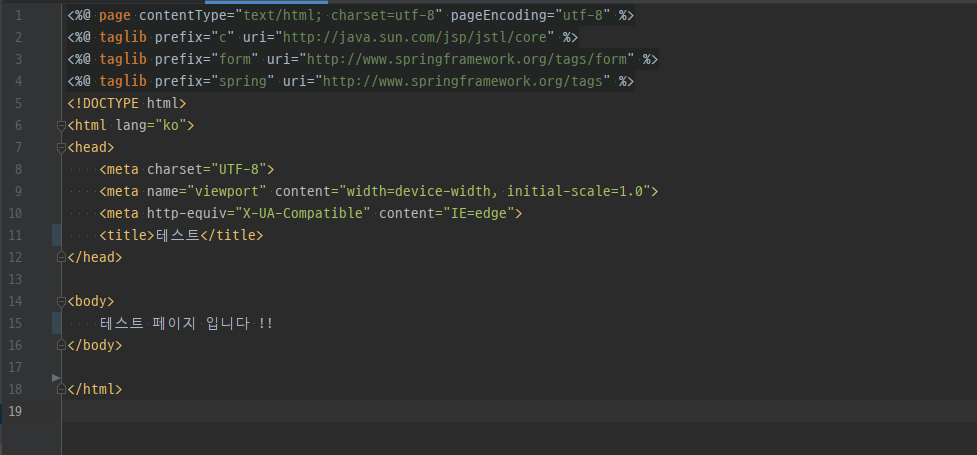The width and height of the screenshot is (977, 455).
Task: Click gutter line number 10
Action: coord(15,213)
